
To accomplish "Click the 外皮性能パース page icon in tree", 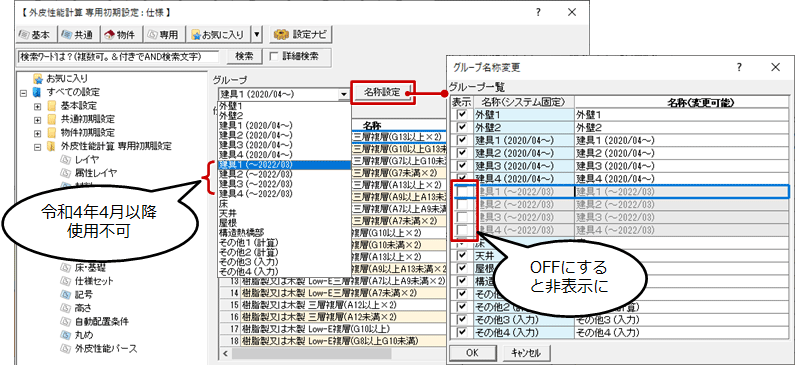I will [65, 349].
